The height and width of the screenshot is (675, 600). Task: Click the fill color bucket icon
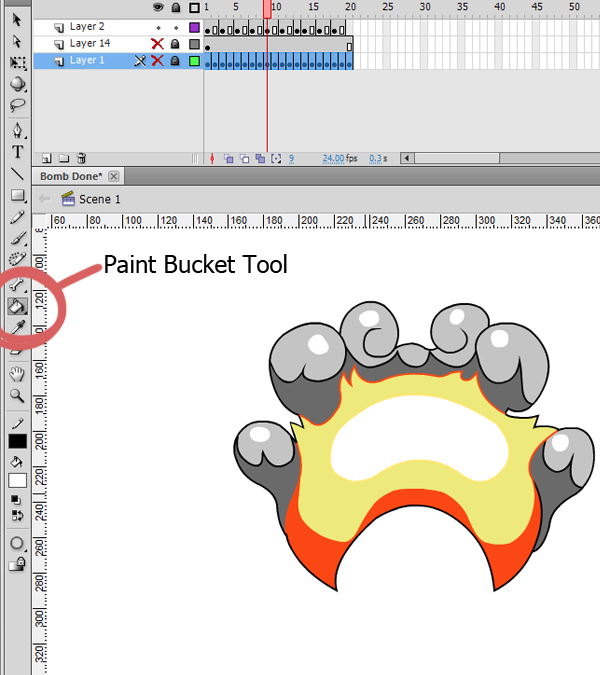point(17,462)
